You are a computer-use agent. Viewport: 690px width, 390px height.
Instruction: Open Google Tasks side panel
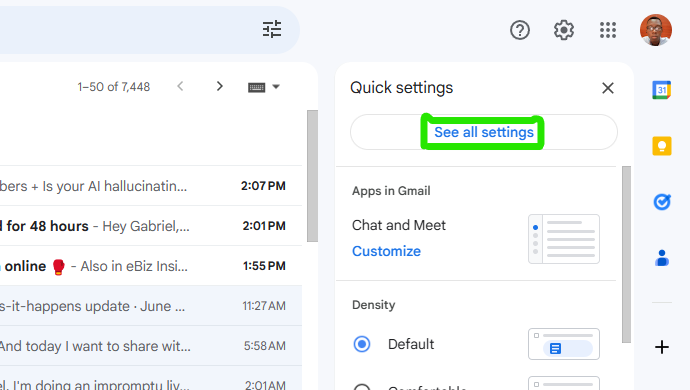661,202
